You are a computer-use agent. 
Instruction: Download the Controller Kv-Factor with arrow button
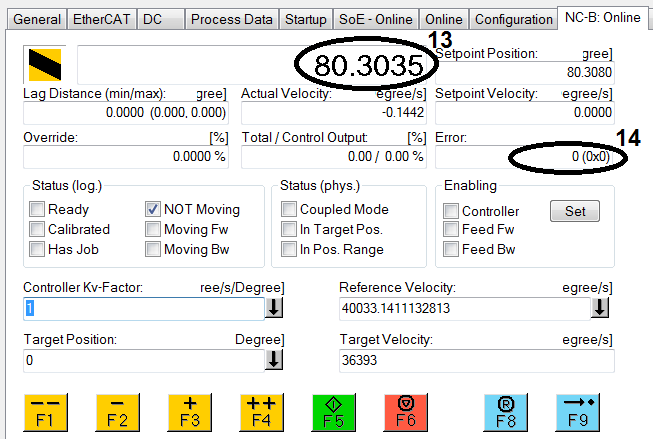(274, 308)
